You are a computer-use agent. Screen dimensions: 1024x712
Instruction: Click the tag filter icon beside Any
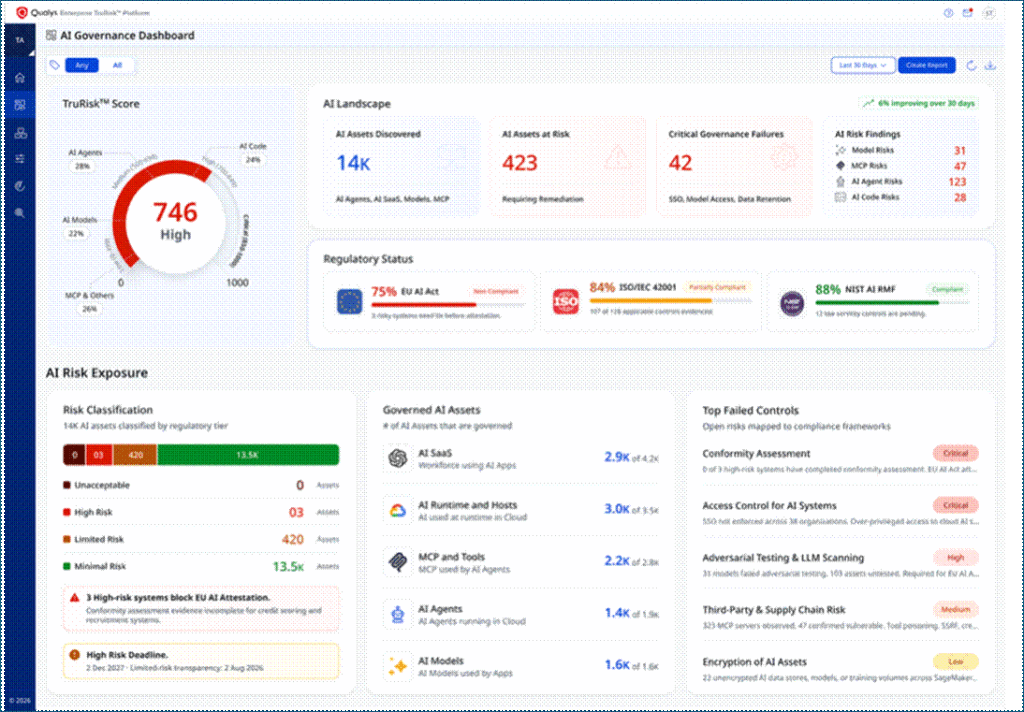pyautogui.click(x=55, y=65)
